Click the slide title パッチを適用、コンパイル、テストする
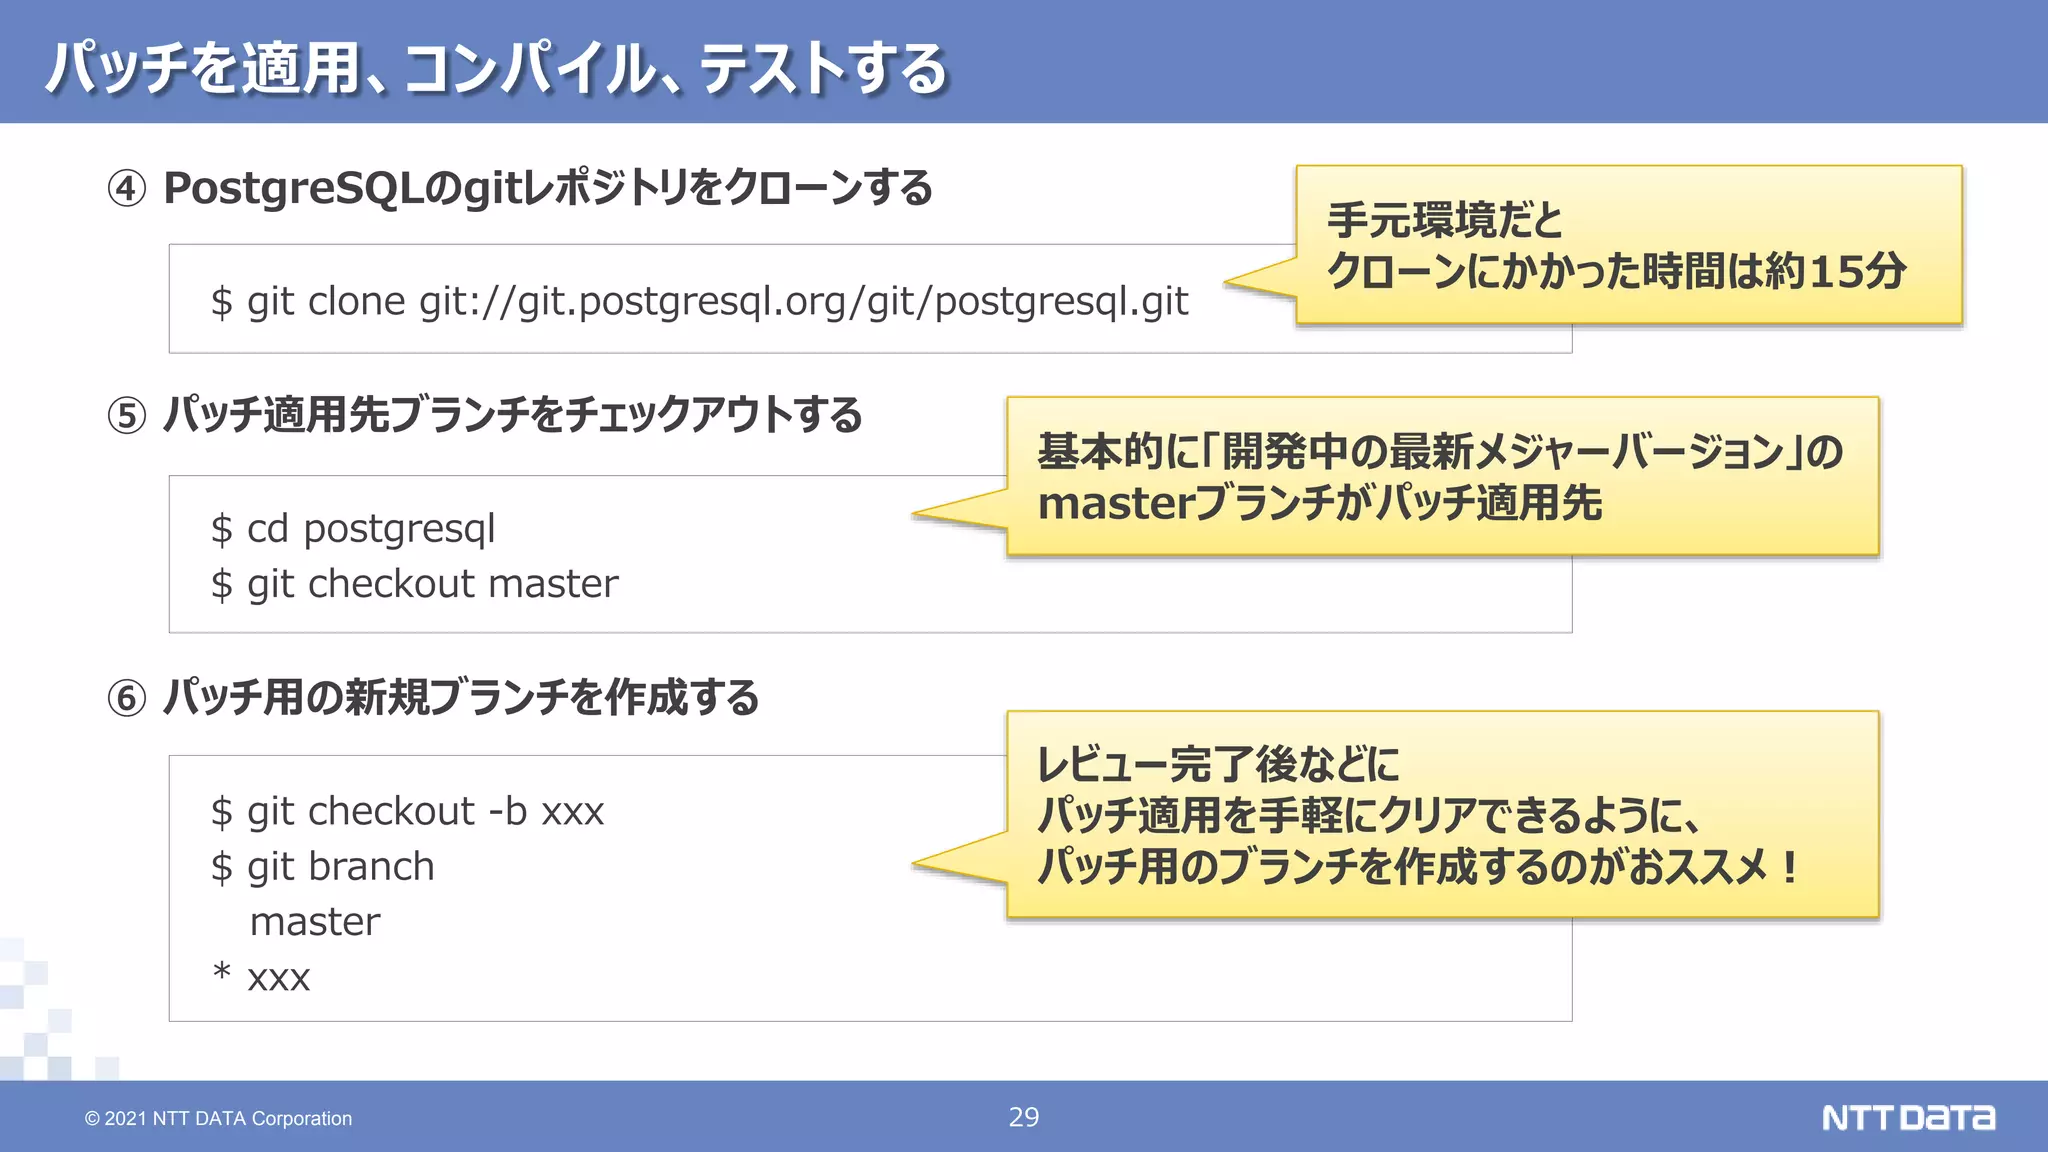This screenshot has width=2048, height=1152. coord(496,68)
